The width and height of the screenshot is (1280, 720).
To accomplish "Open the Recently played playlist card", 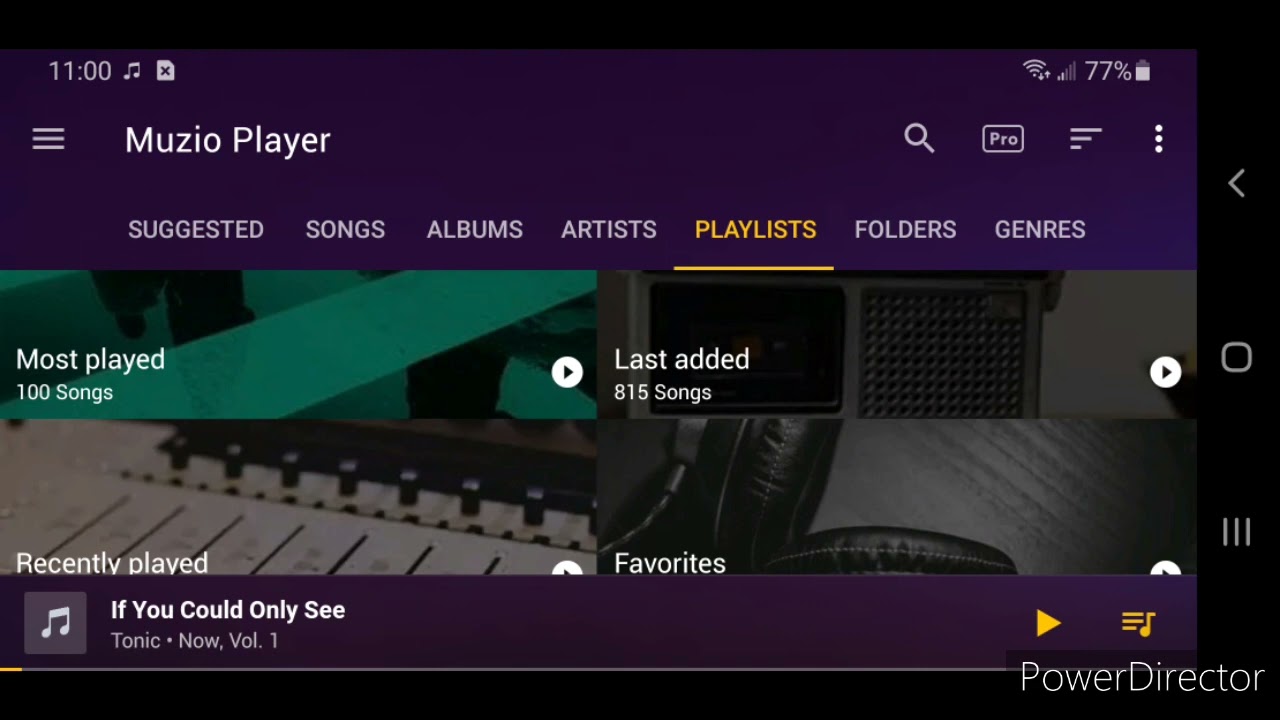I will coord(298,497).
